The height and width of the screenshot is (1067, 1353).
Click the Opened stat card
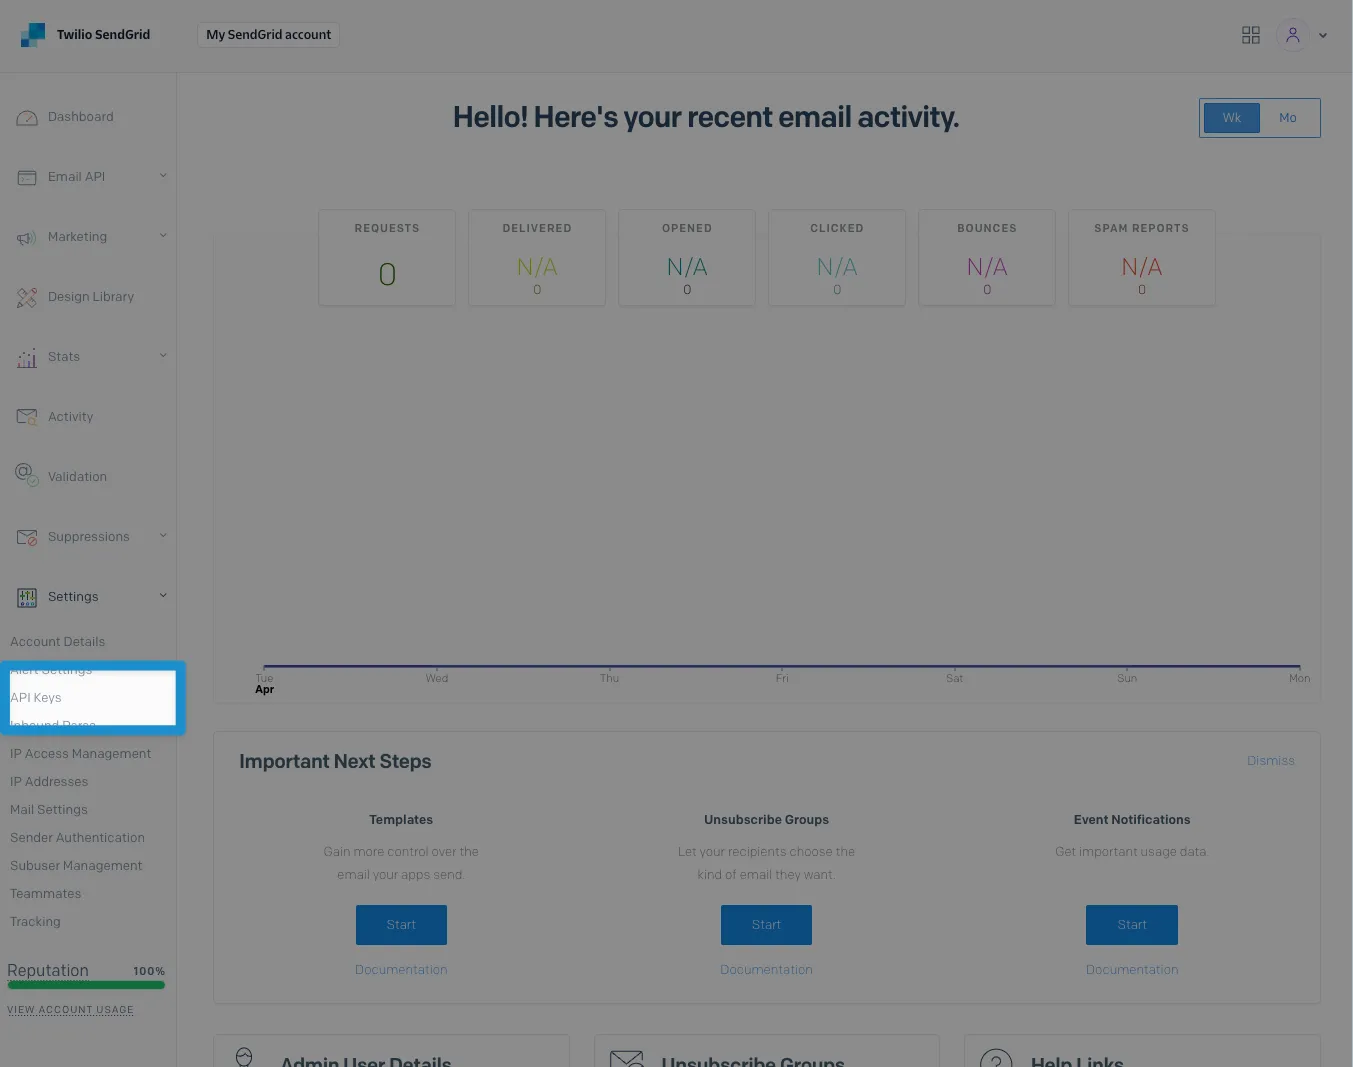click(687, 258)
